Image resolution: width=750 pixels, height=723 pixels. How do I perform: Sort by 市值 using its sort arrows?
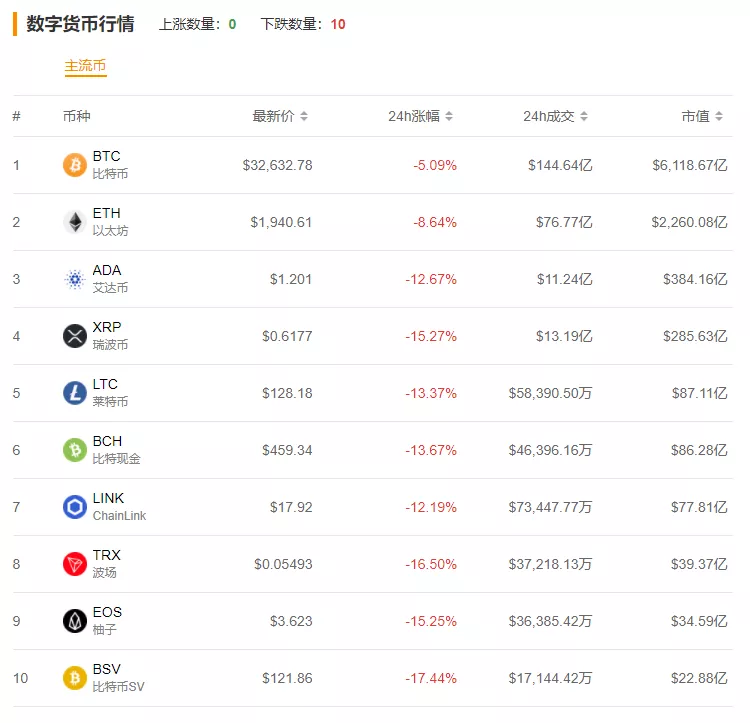(x=718, y=116)
